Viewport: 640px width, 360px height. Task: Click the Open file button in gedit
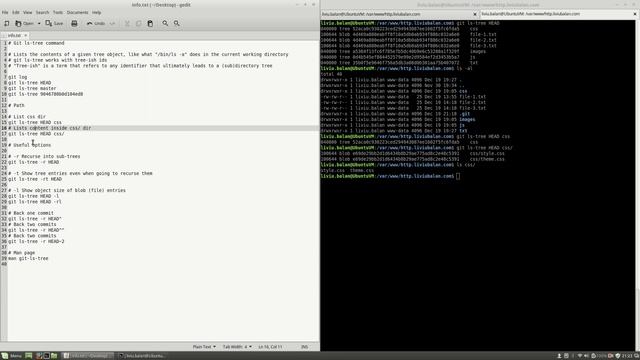[x=24, y=24]
